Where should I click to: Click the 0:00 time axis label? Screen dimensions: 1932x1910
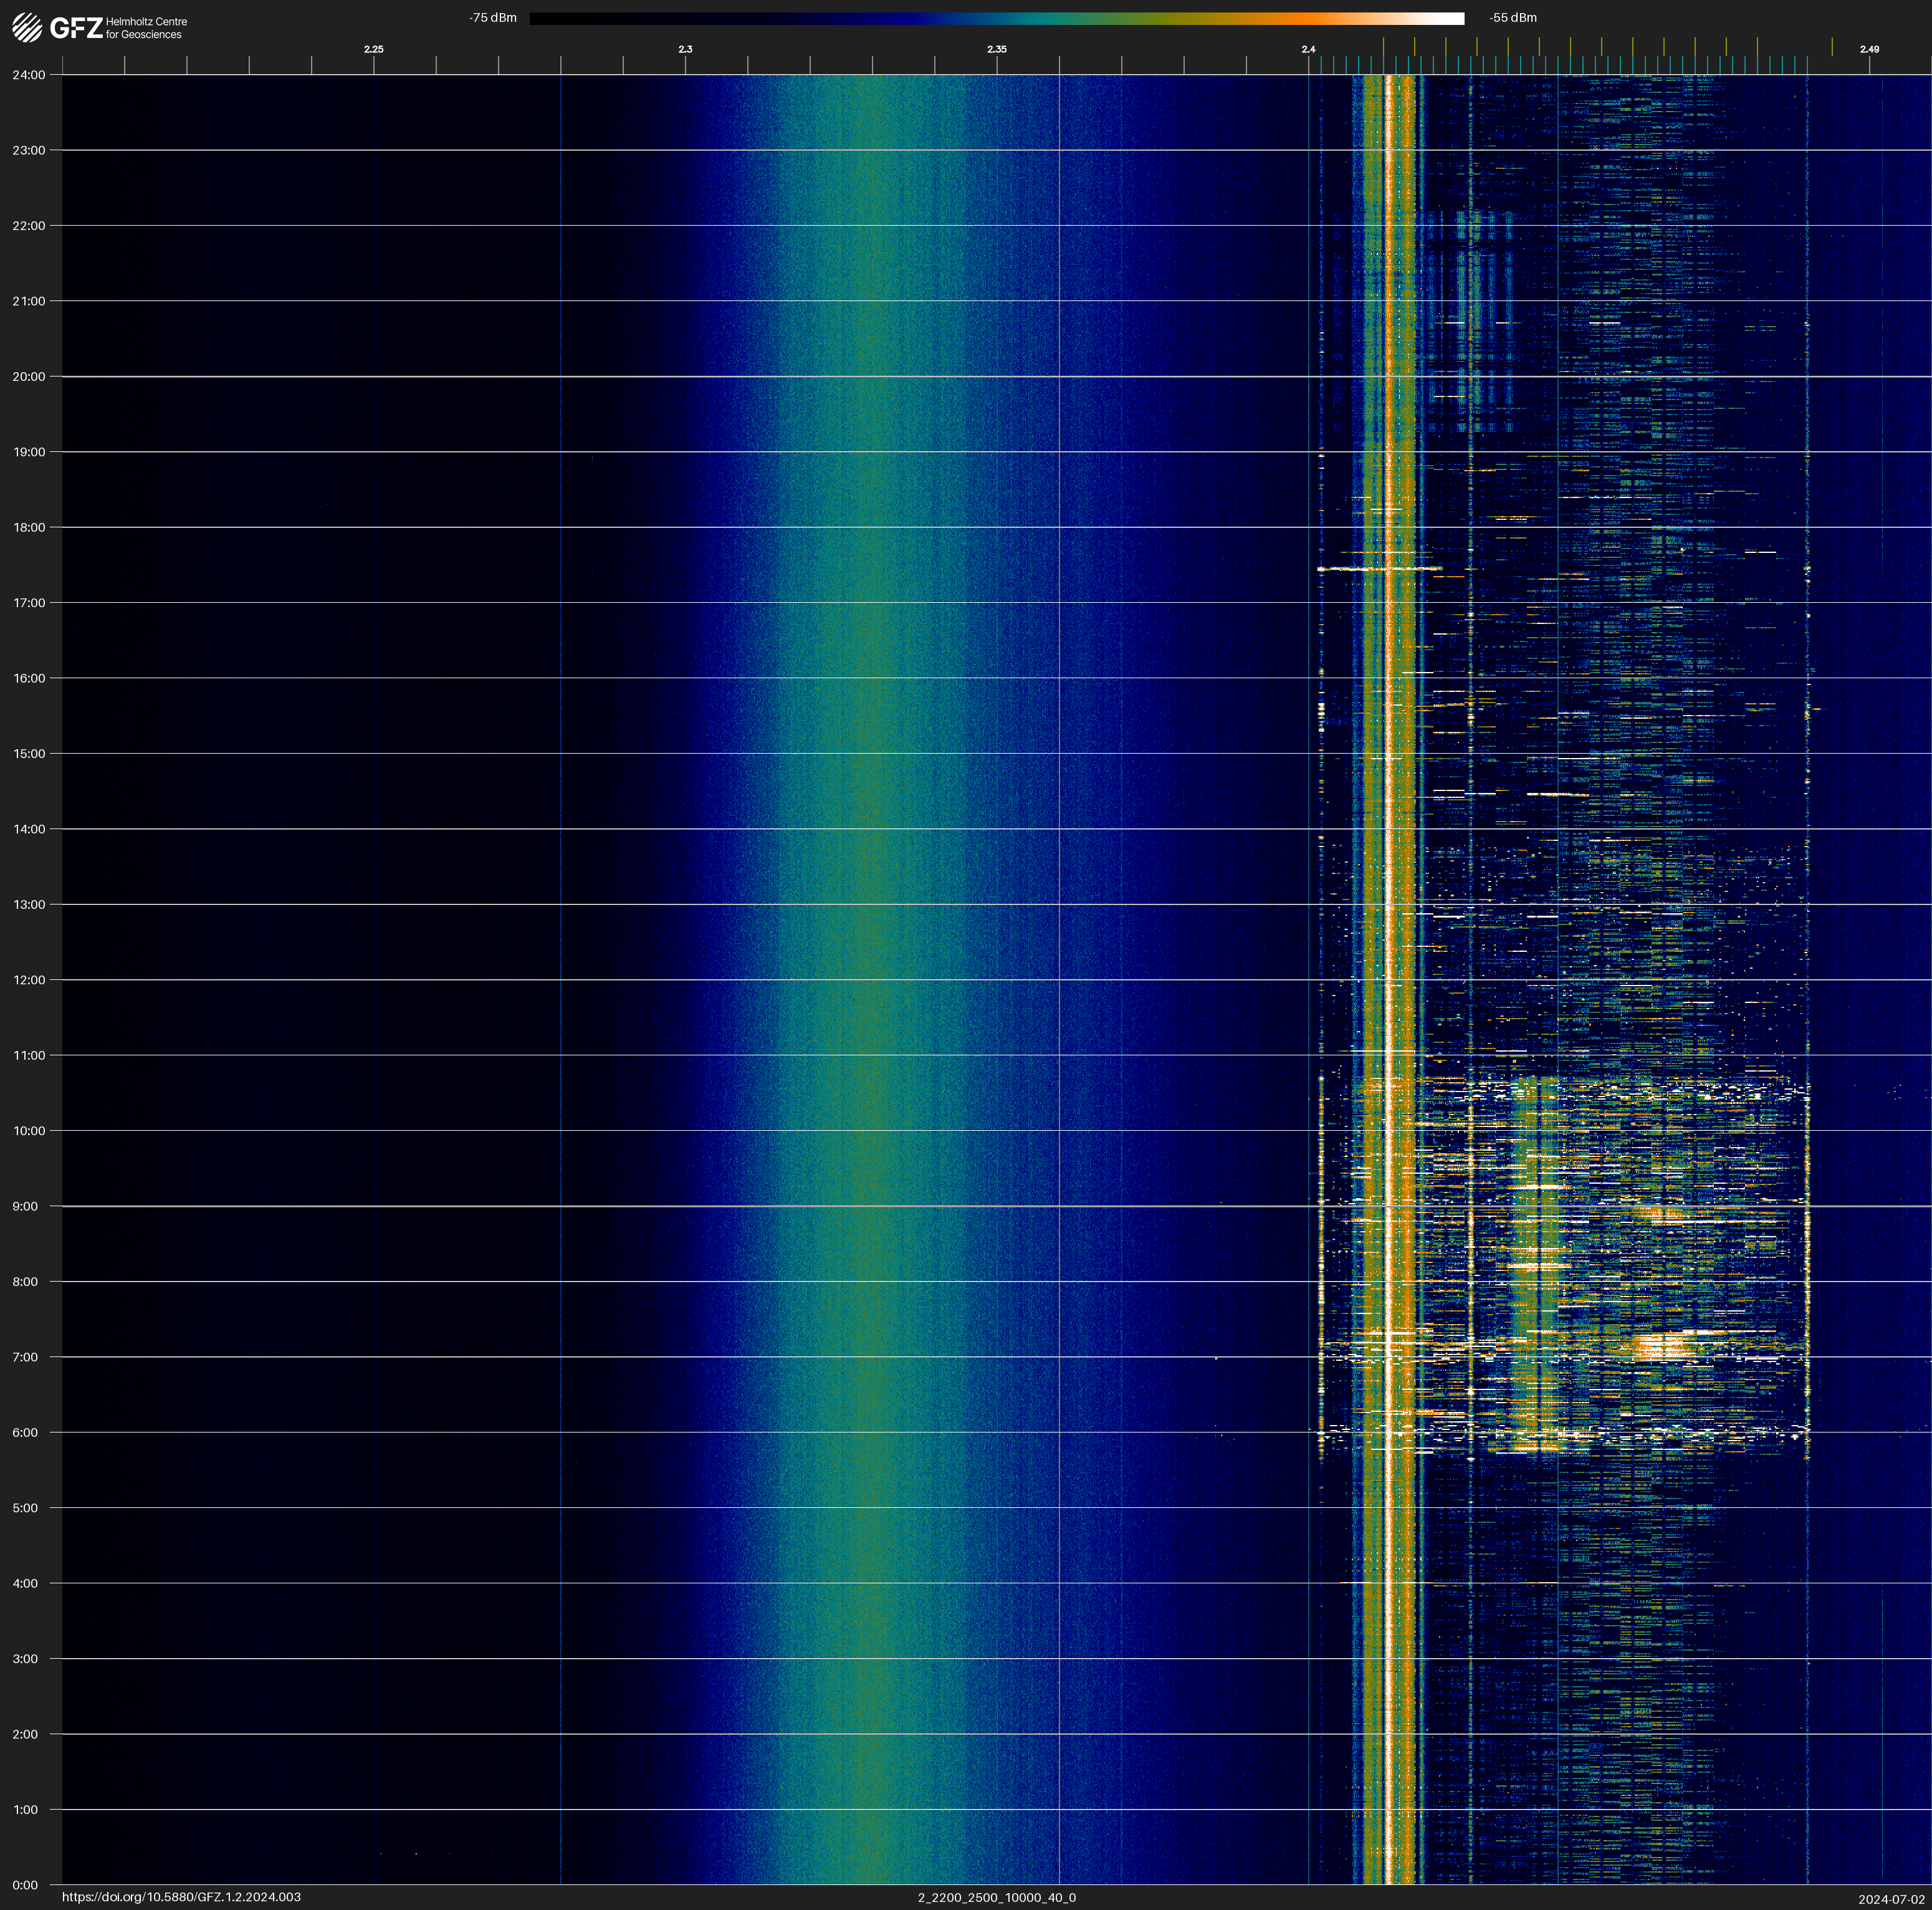coord(26,1885)
